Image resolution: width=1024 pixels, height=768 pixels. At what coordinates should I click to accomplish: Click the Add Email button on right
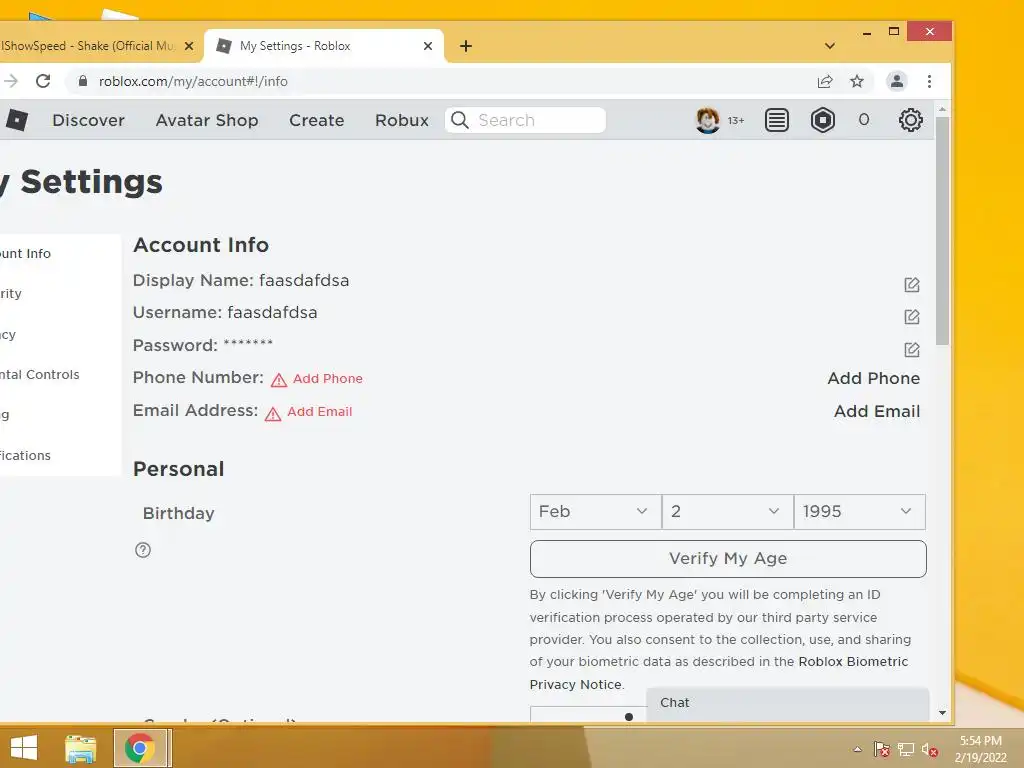click(x=876, y=411)
